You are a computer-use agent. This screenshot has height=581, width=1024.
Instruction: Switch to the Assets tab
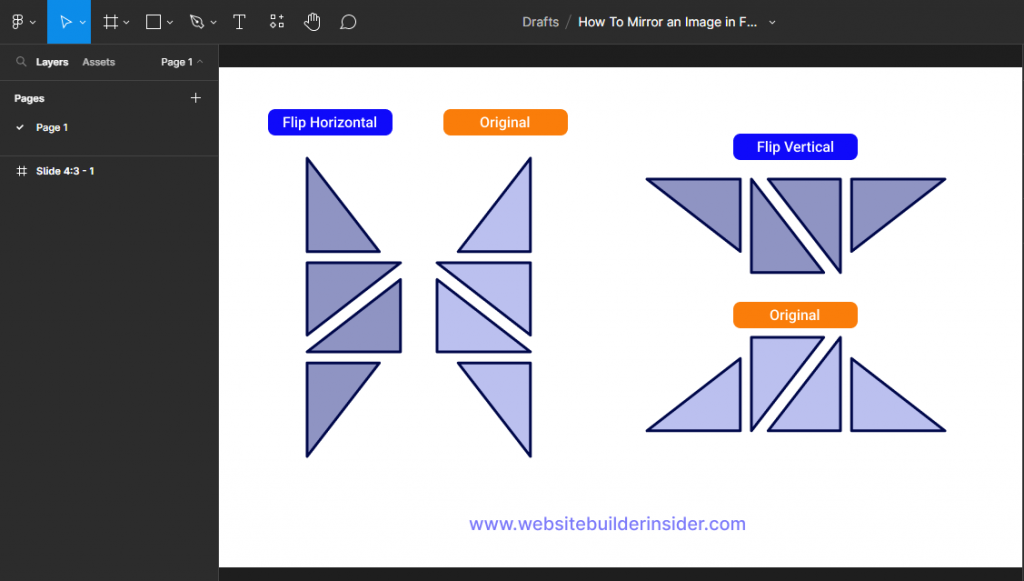99,62
